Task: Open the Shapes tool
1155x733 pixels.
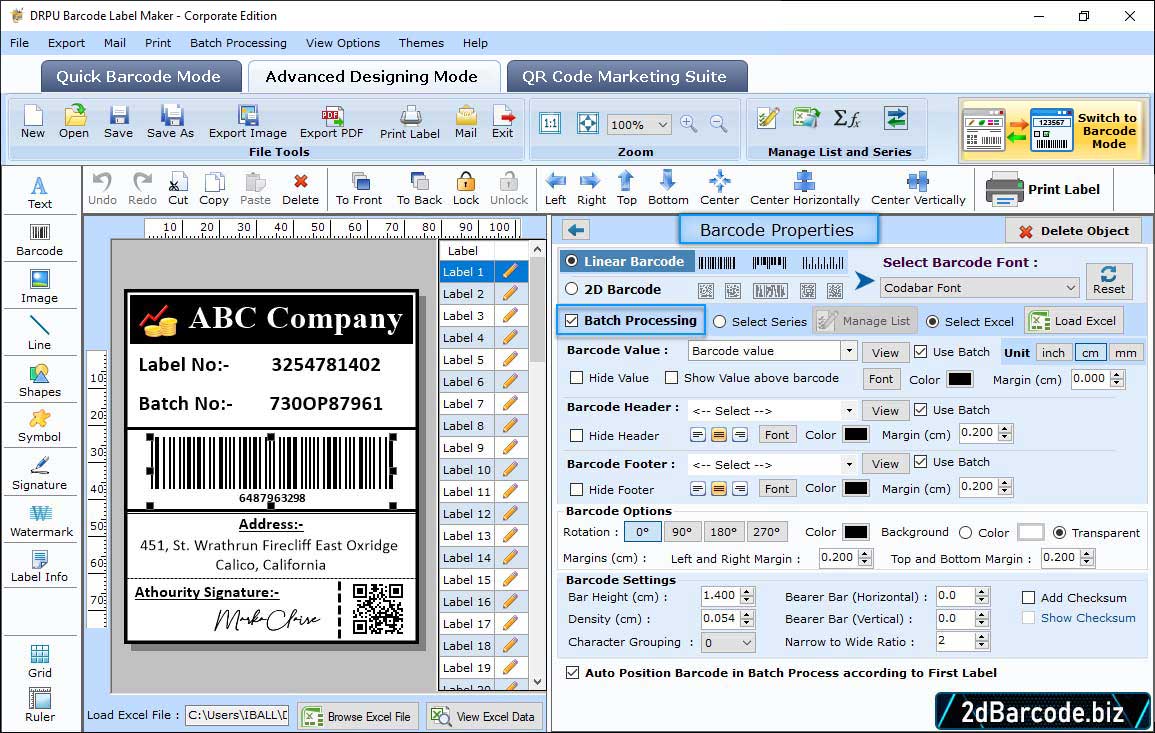Action: click(x=40, y=381)
